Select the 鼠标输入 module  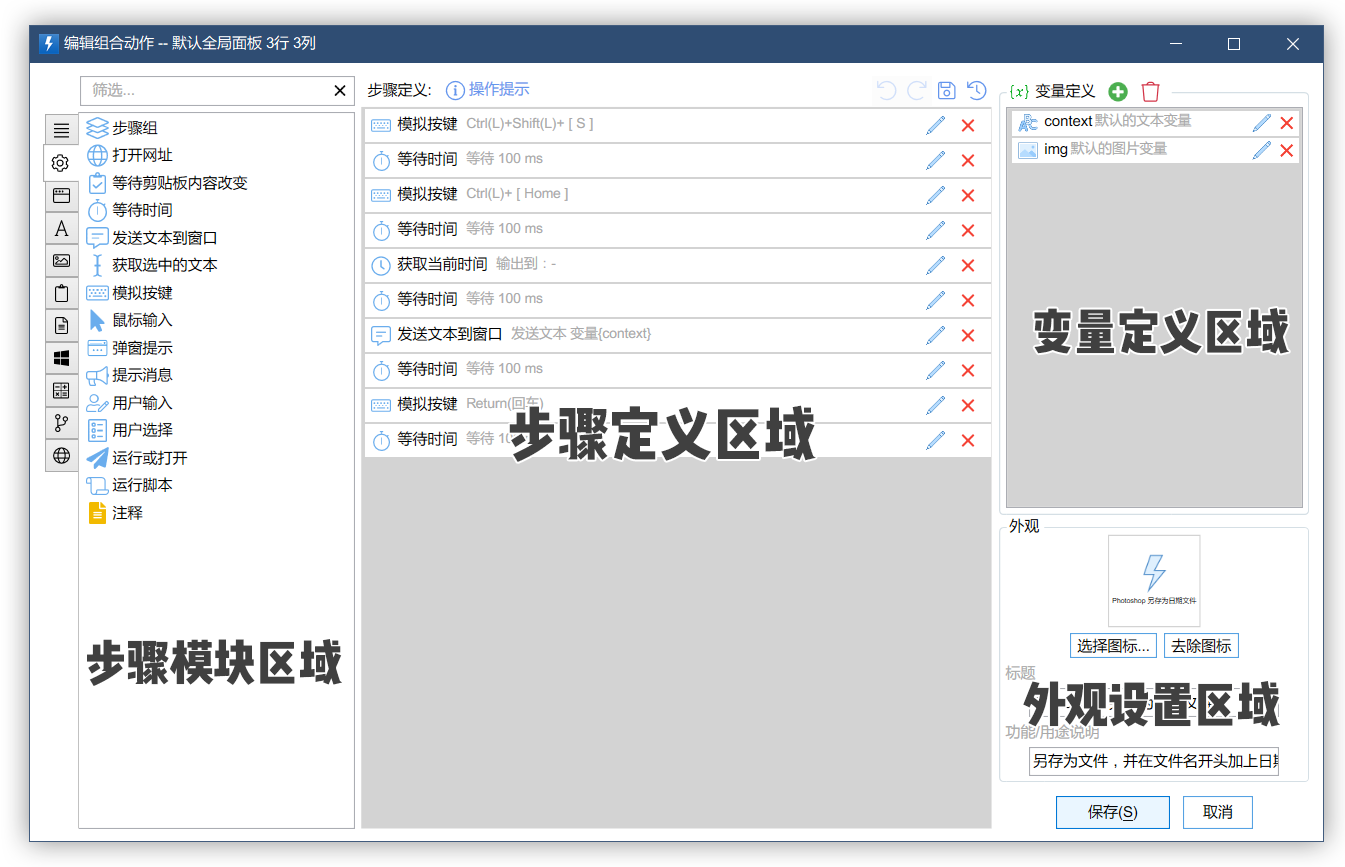[129, 320]
